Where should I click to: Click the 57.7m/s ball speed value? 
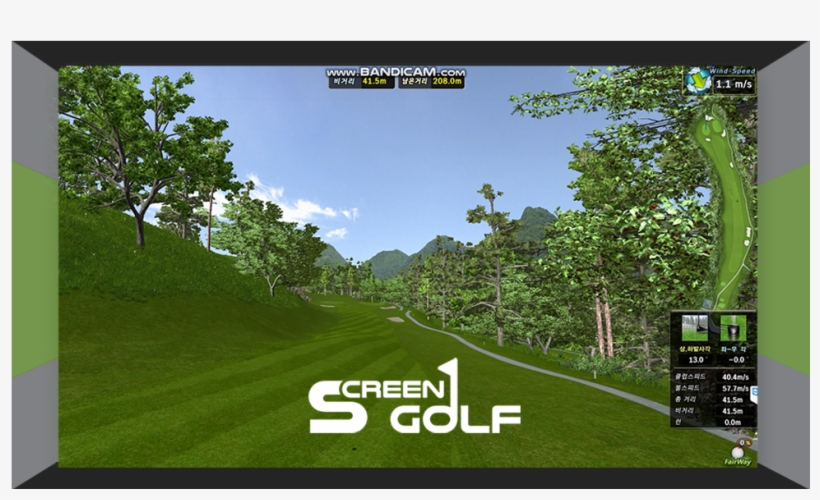tap(735, 389)
